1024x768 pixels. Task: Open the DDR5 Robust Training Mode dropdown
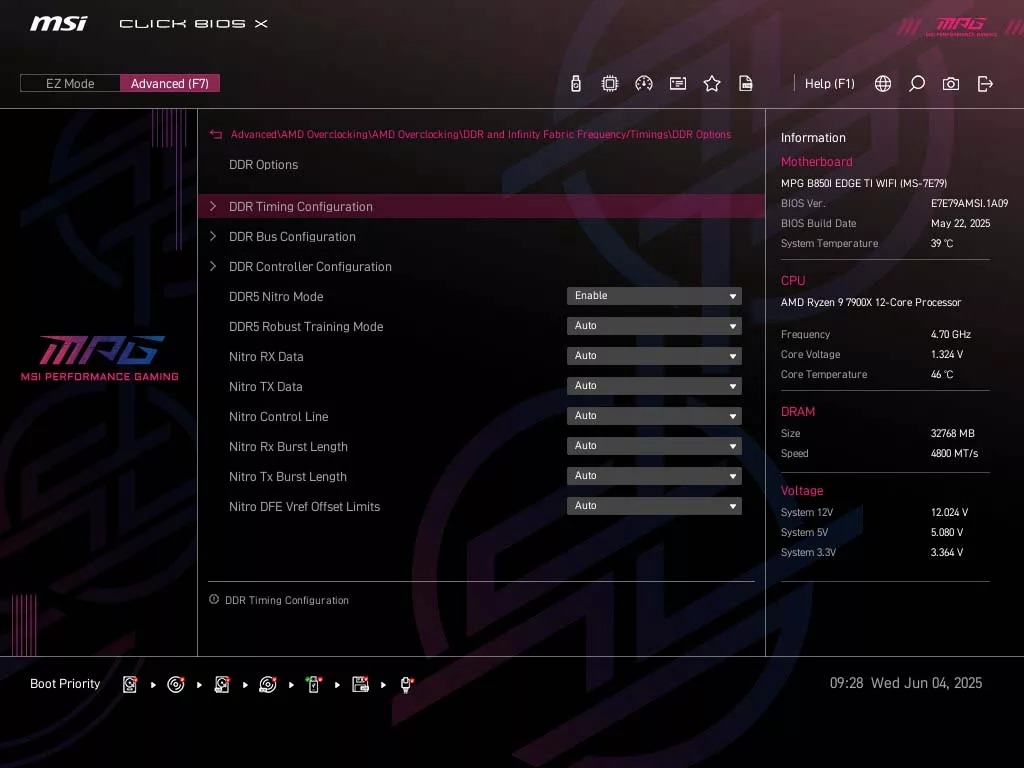654,326
